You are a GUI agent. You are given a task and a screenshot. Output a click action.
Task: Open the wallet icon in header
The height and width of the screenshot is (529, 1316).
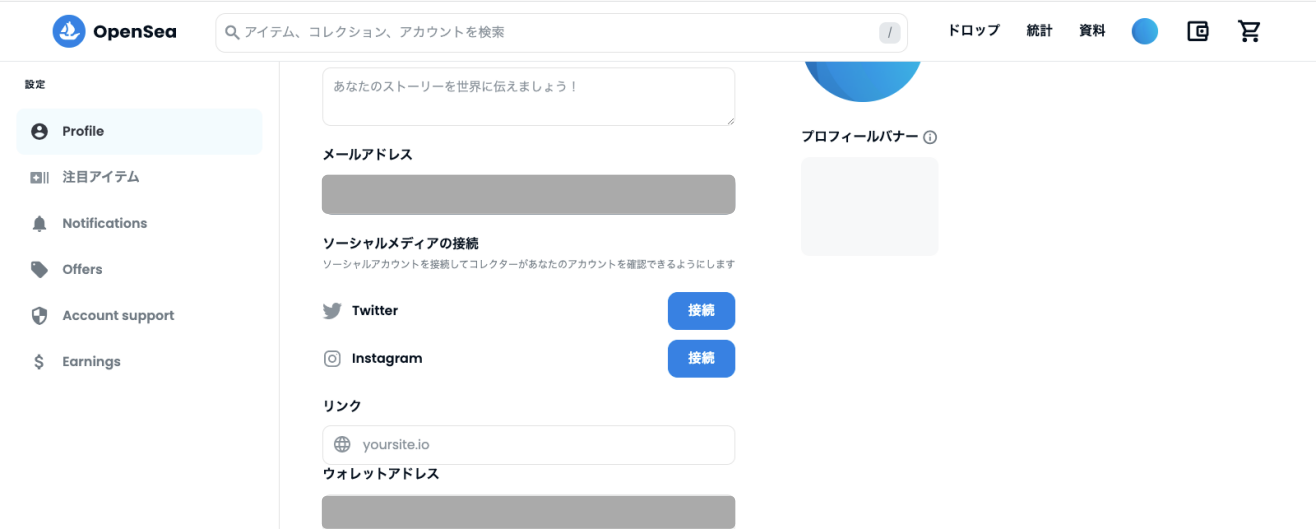(1197, 31)
